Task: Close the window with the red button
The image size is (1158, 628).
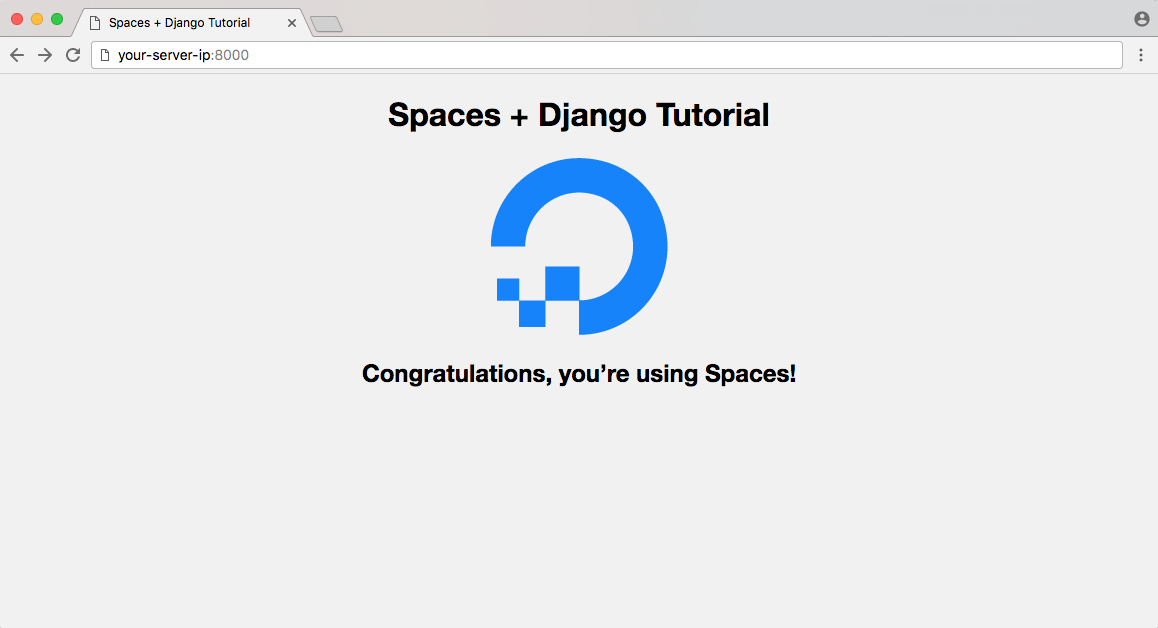Action: pyautogui.click(x=17, y=19)
